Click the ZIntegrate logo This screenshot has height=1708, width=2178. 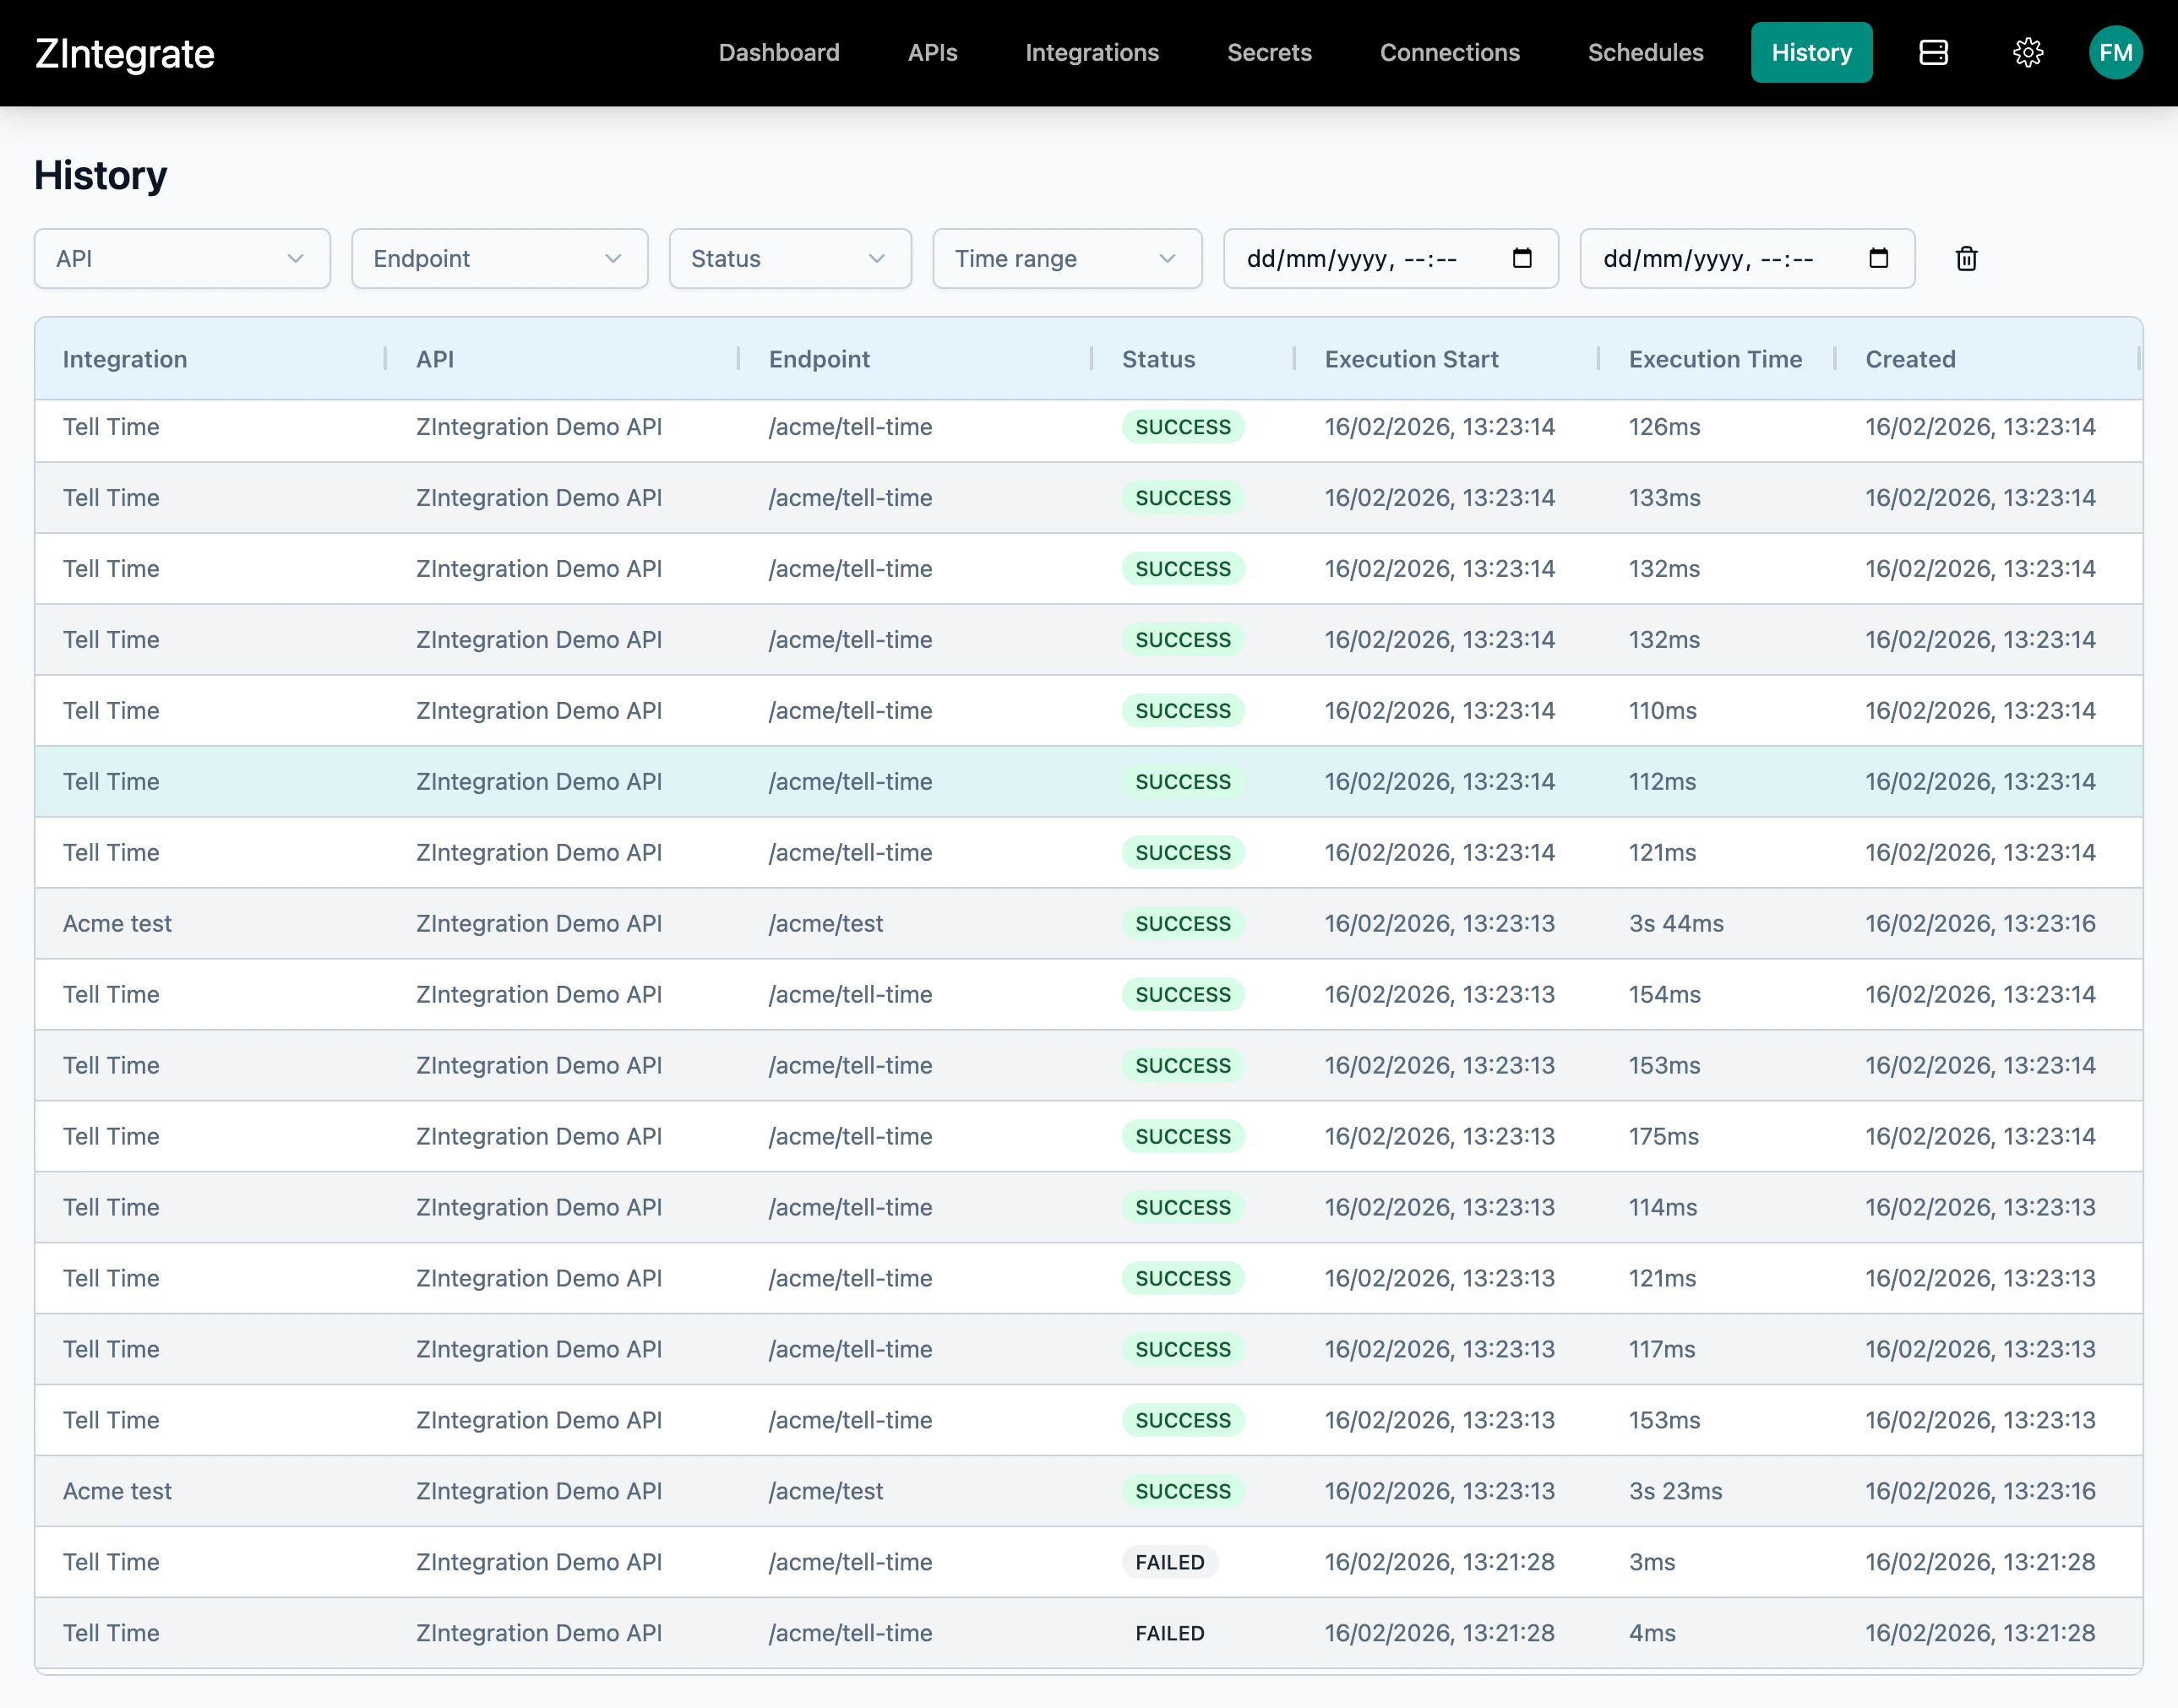(125, 54)
